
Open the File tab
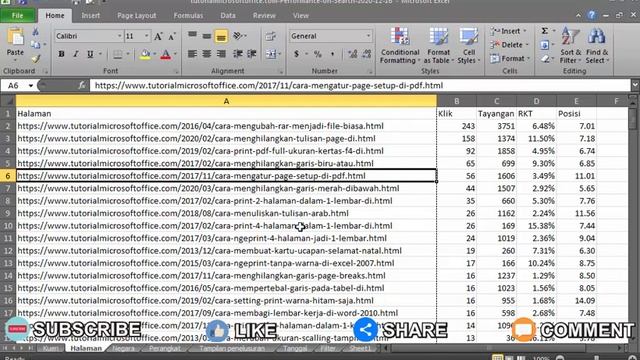[18, 16]
